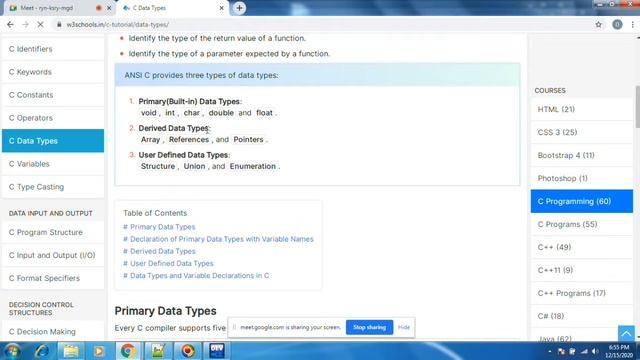
Task: Jump to Primary Data Types section link
Action: tap(159, 227)
